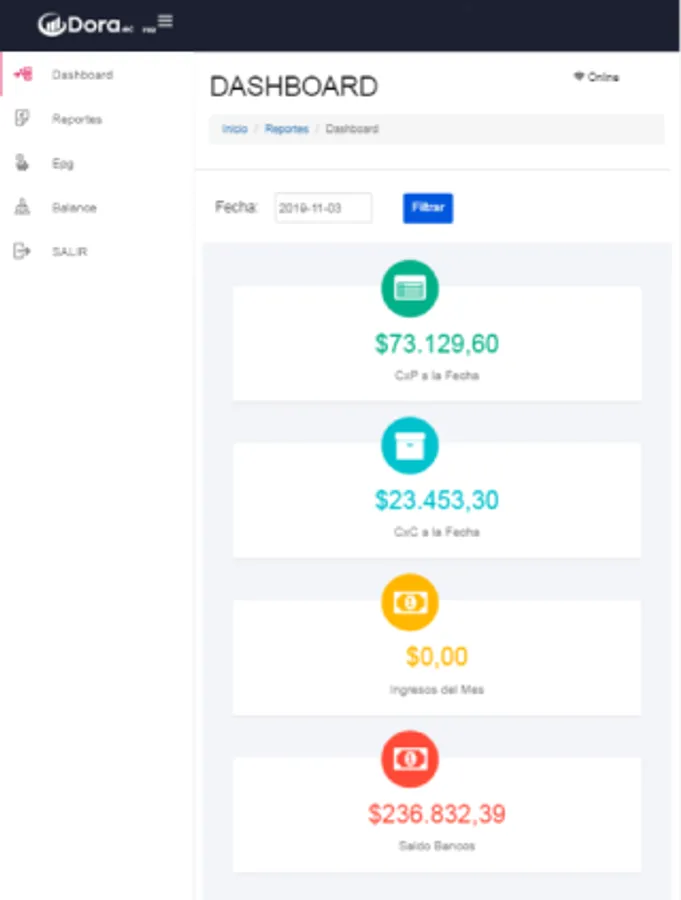Click the $236.832,39 amount

click(437, 814)
